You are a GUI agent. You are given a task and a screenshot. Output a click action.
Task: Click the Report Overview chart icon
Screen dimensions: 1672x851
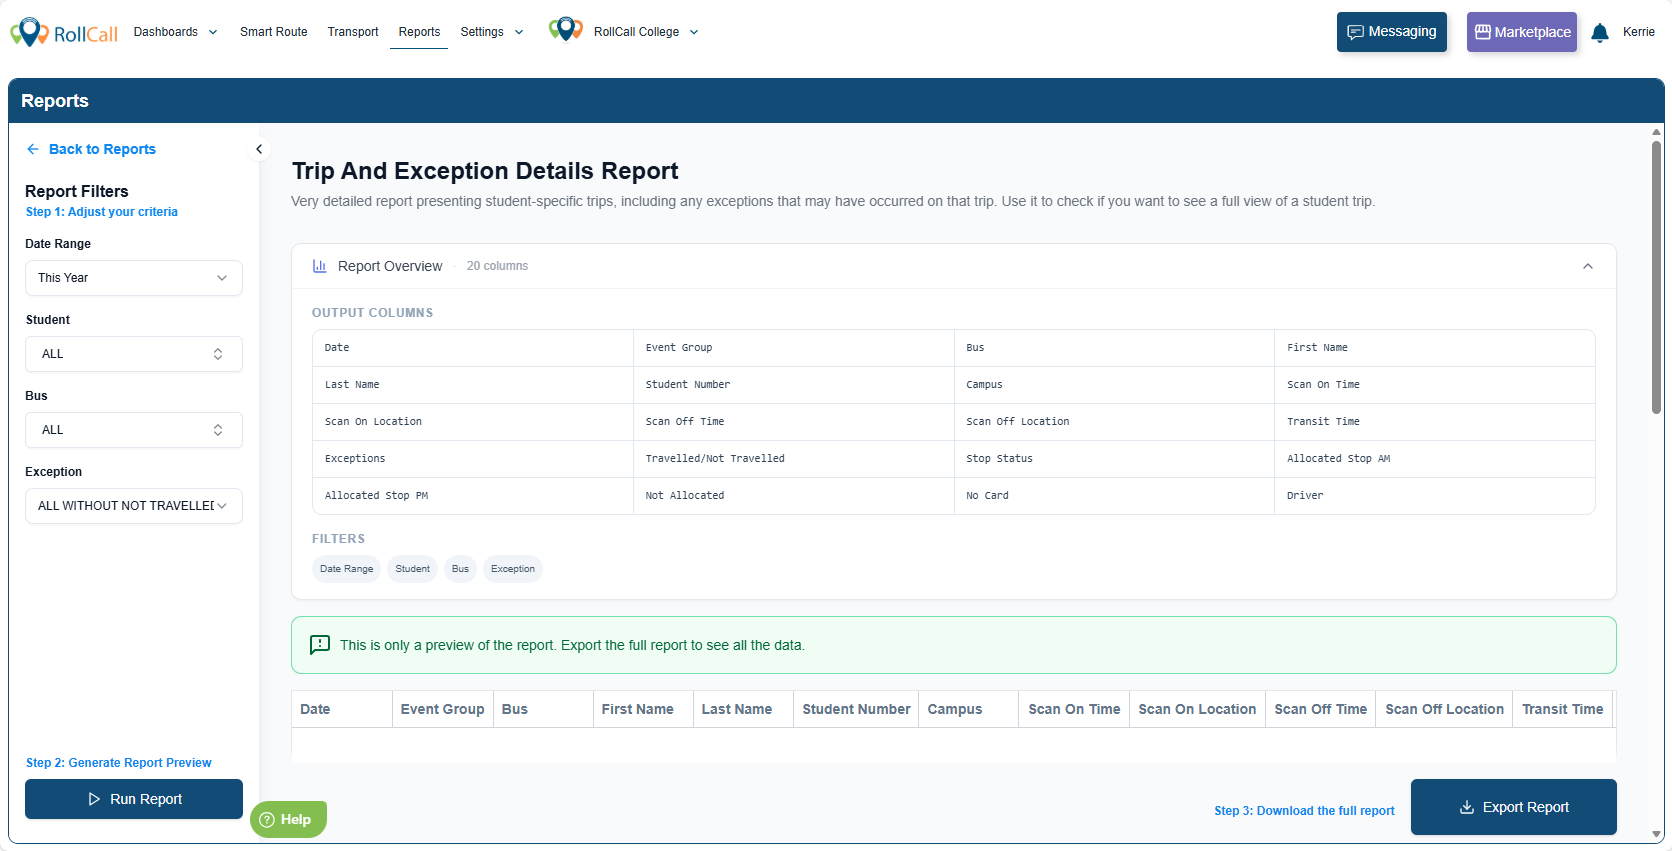pyautogui.click(x=320, y=266)
